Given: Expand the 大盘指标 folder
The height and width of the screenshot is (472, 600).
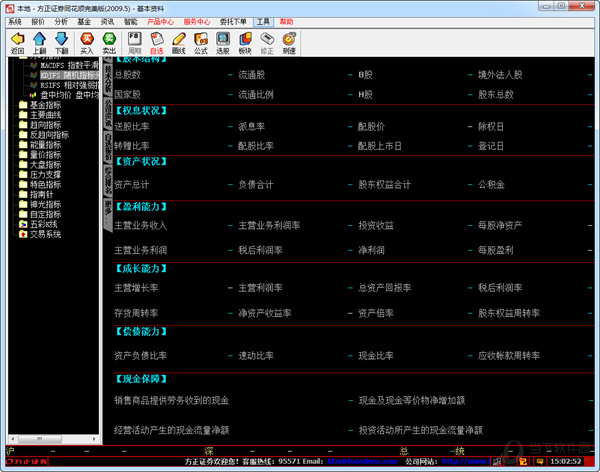Looking at the screenshot, I should click(x=44, y=164).
